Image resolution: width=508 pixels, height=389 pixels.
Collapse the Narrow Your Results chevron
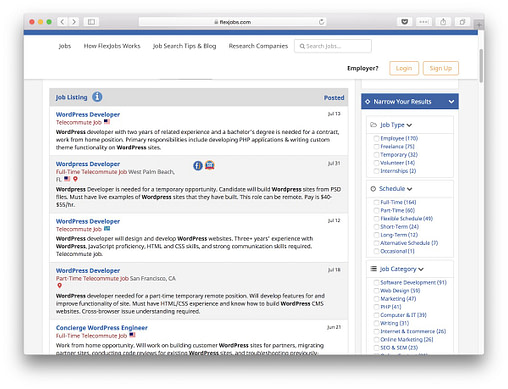pos(451,102)
